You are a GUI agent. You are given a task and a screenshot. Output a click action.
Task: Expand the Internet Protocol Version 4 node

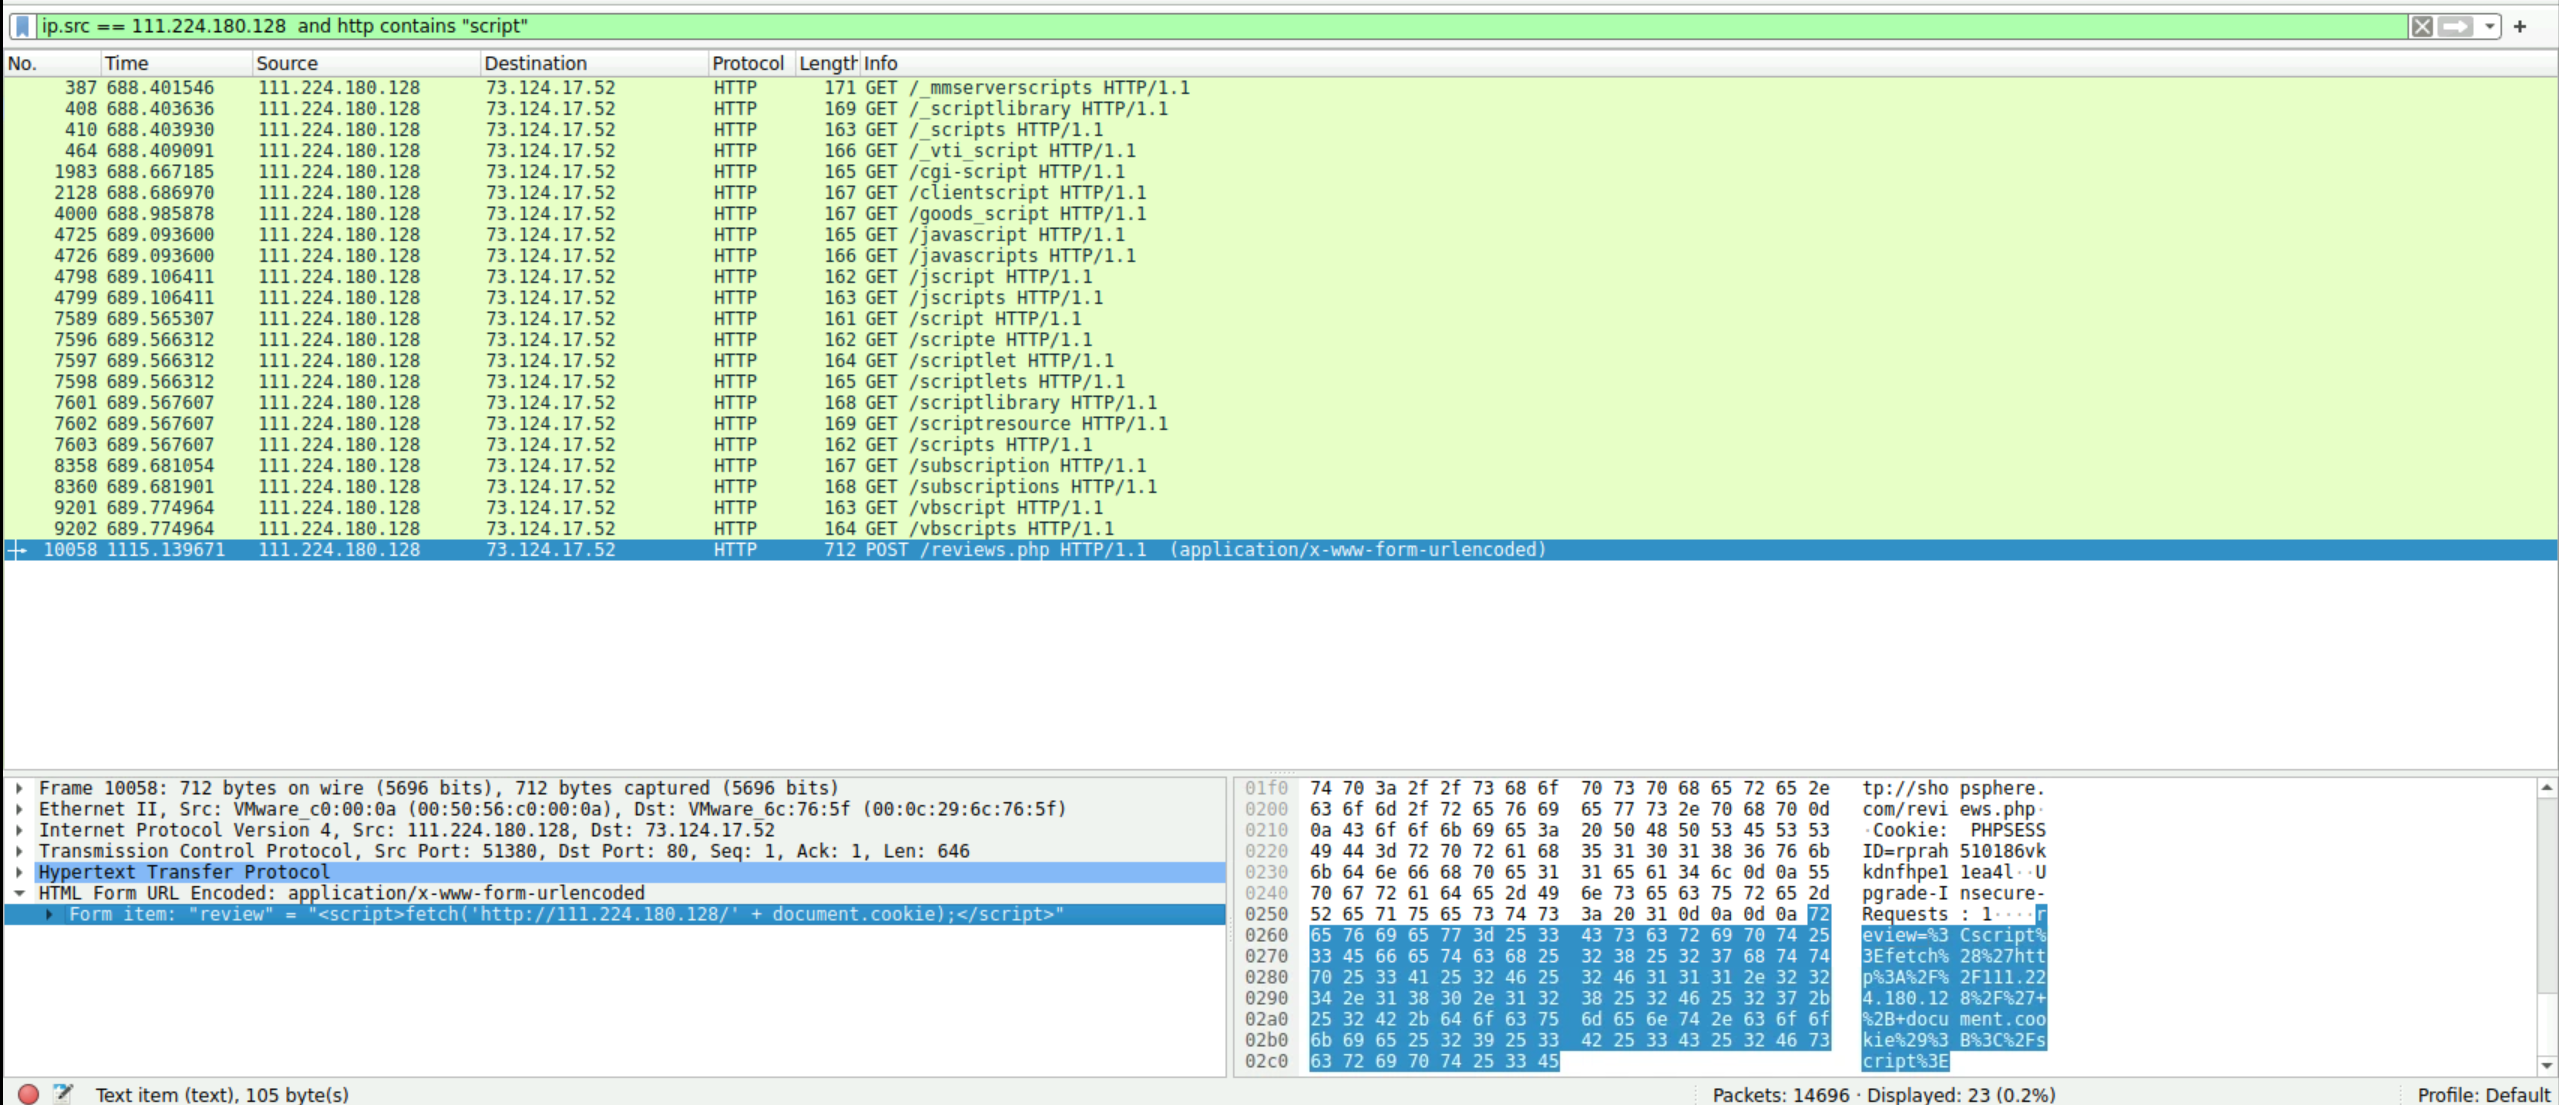pos(19,830)
